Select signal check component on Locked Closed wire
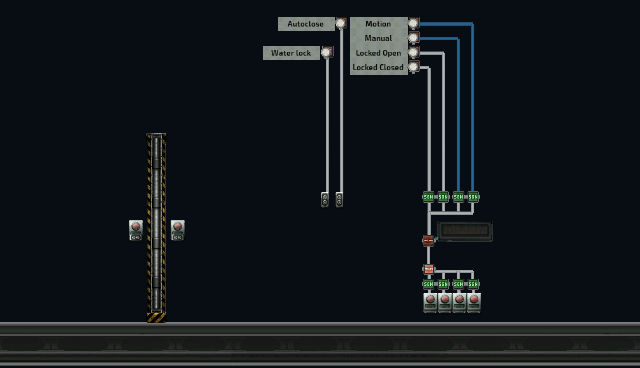Screen dimensions: 640x368 coord(428,197)
